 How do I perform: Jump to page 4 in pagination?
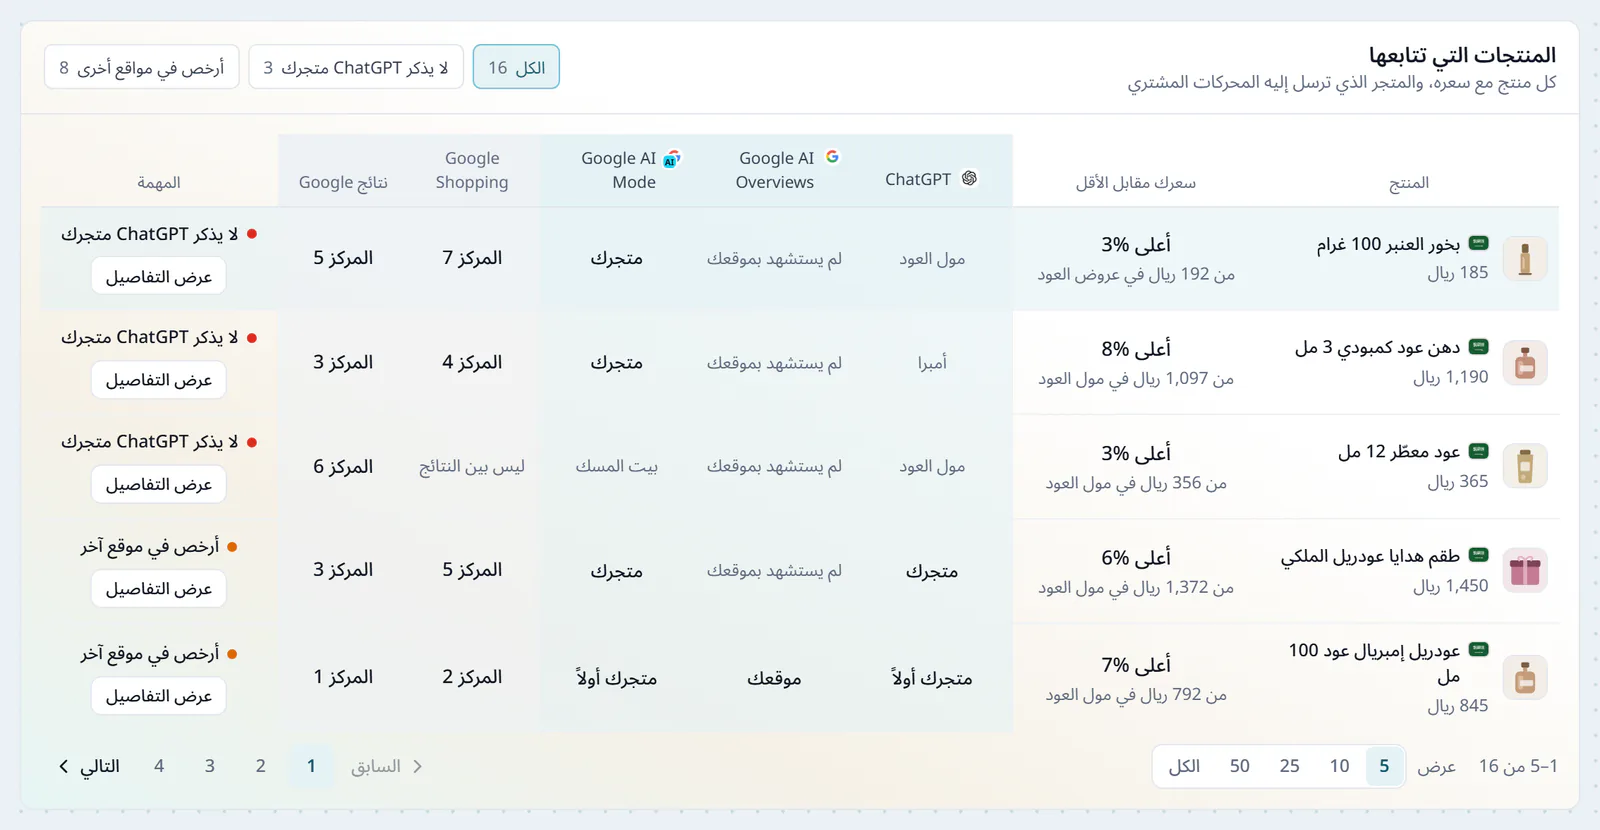point(159,766)
